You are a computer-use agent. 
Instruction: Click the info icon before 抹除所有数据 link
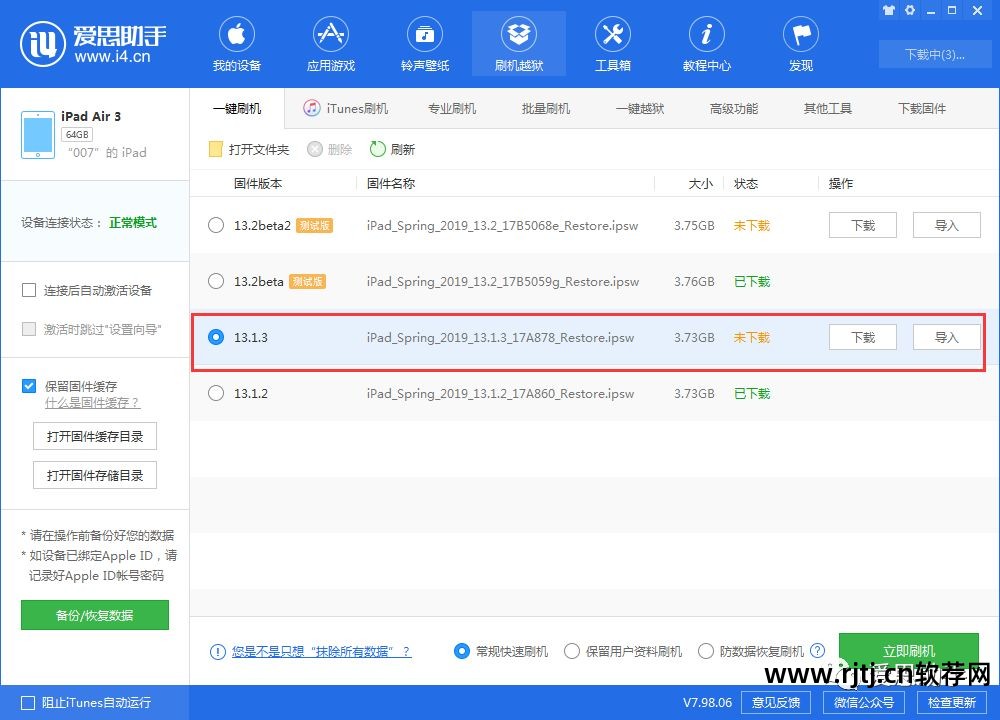(x=217, y=652)
